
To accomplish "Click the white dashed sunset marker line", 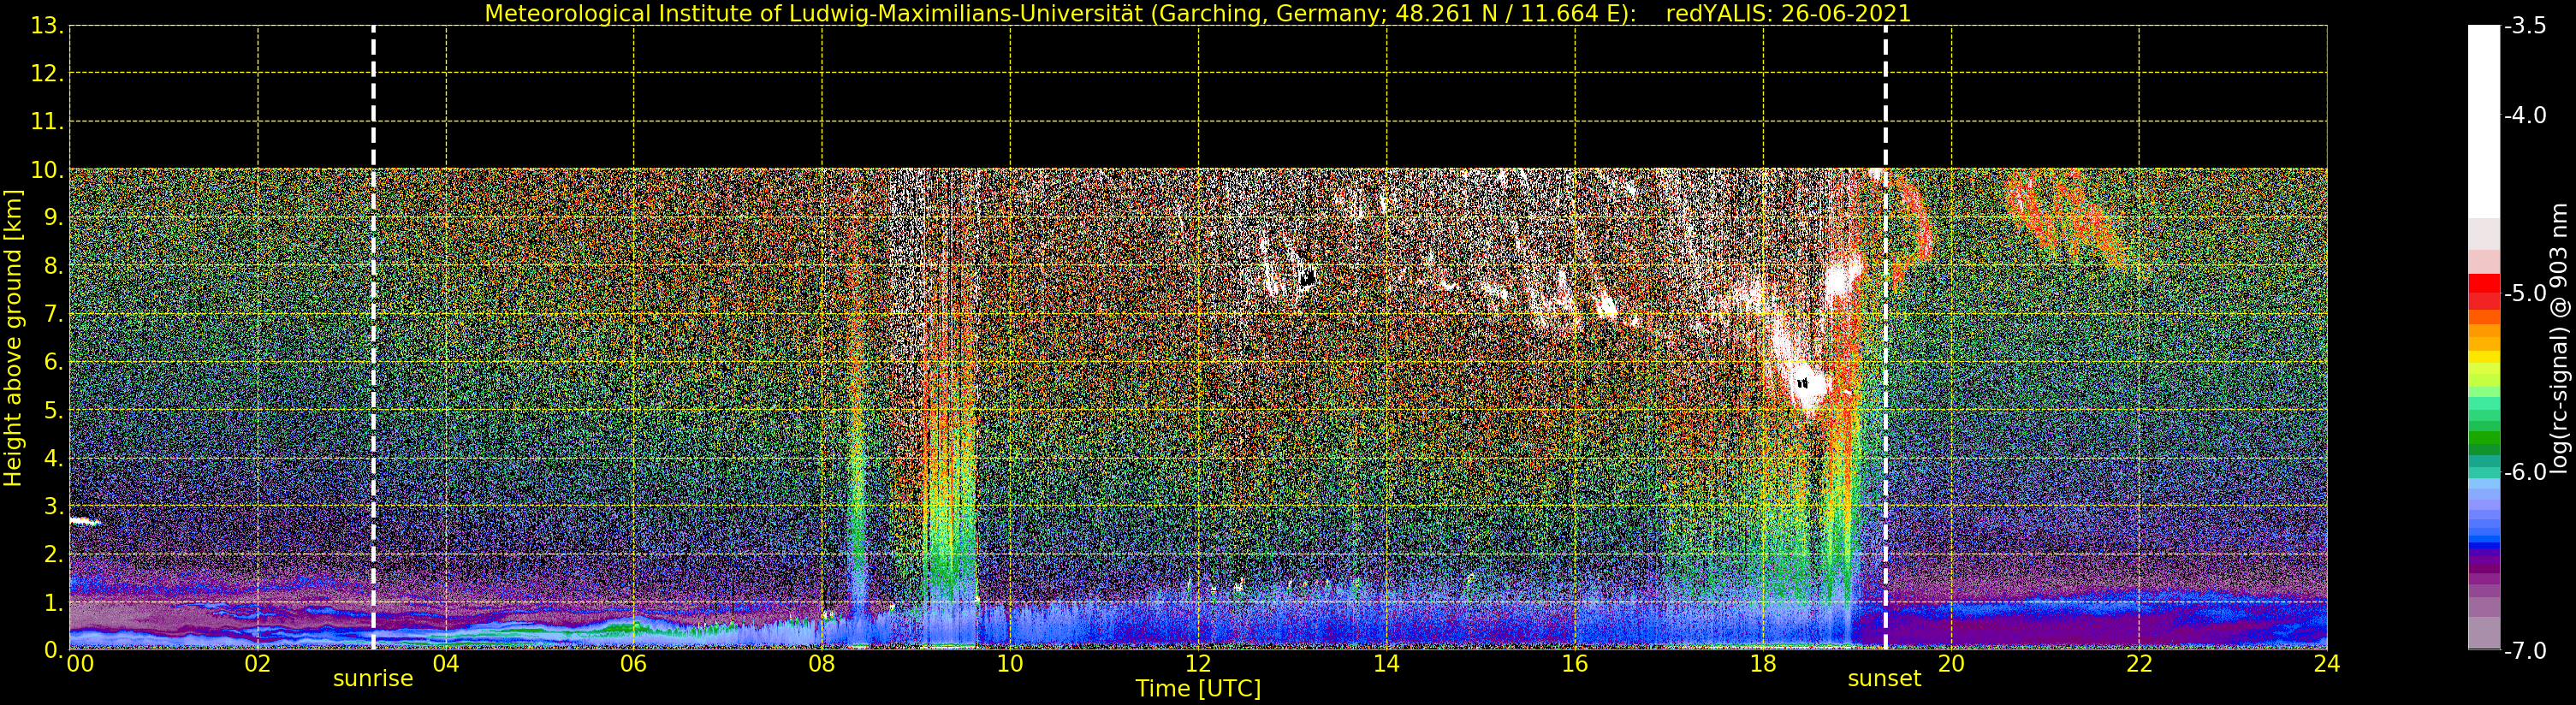I will 1885,338.
